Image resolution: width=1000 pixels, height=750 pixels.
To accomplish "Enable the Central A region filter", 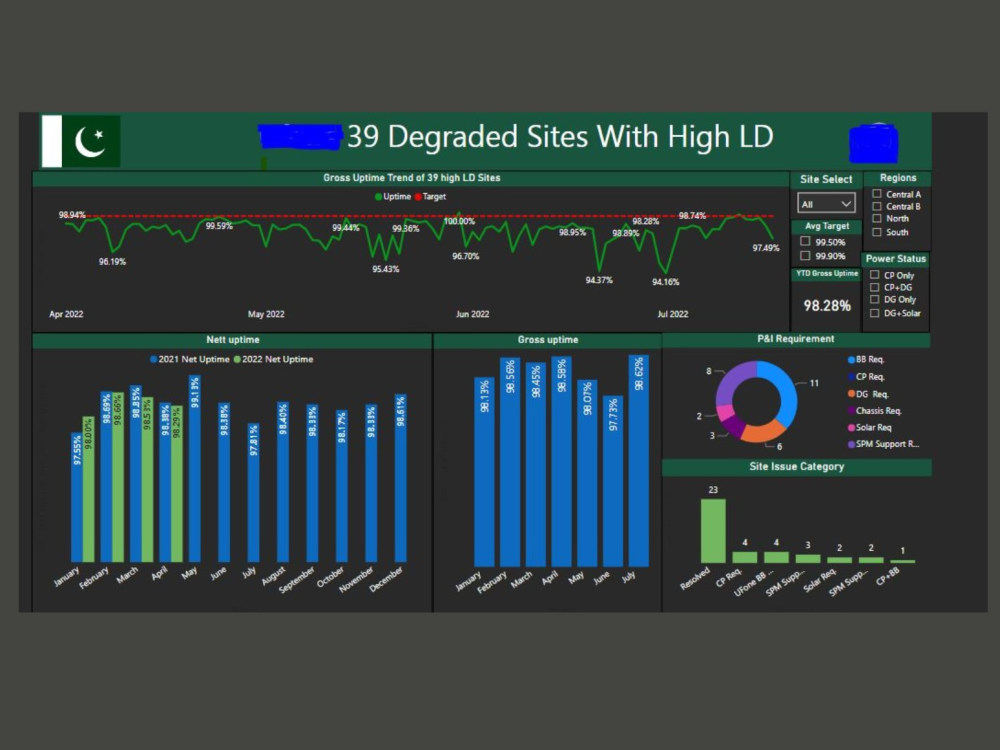I will [x=877, y=194].
